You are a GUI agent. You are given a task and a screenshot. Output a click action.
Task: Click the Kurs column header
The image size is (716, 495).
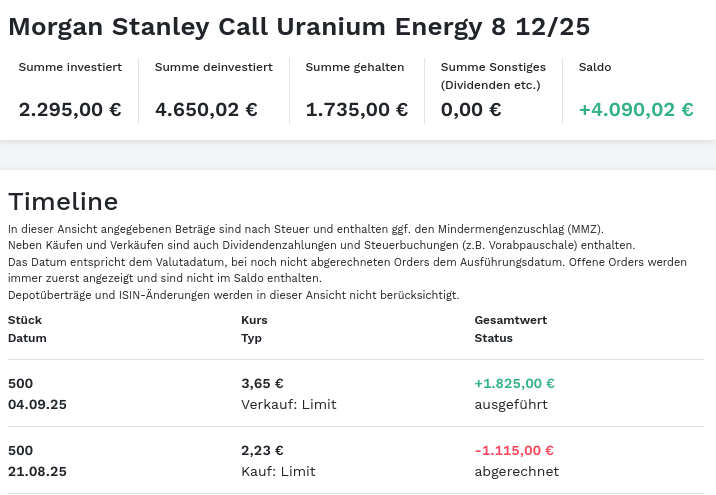tap(254, 320)
